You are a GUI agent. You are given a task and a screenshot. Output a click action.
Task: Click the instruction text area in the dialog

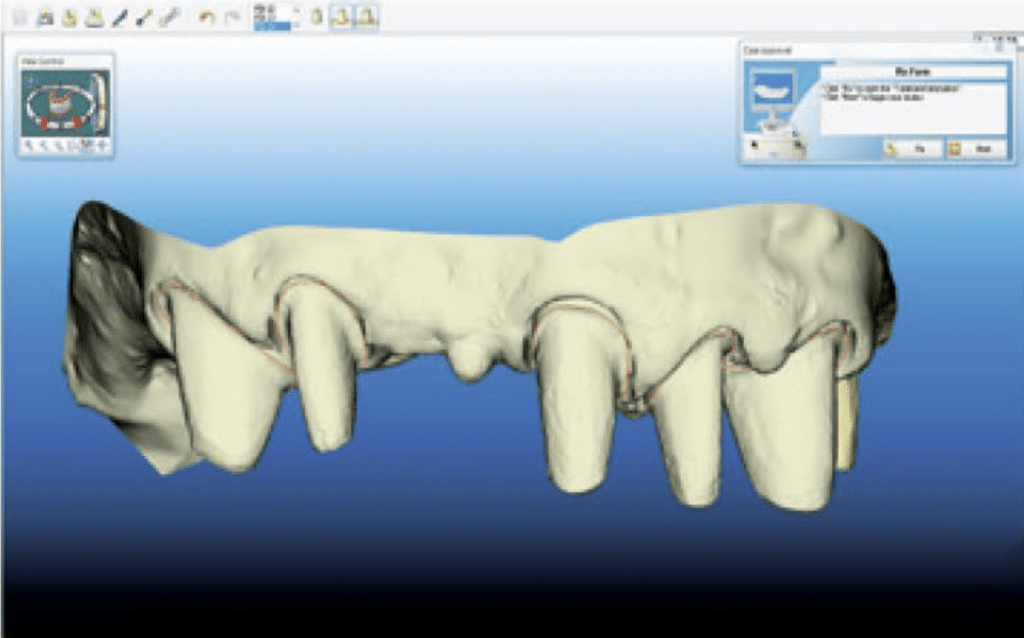coord(912,108)
